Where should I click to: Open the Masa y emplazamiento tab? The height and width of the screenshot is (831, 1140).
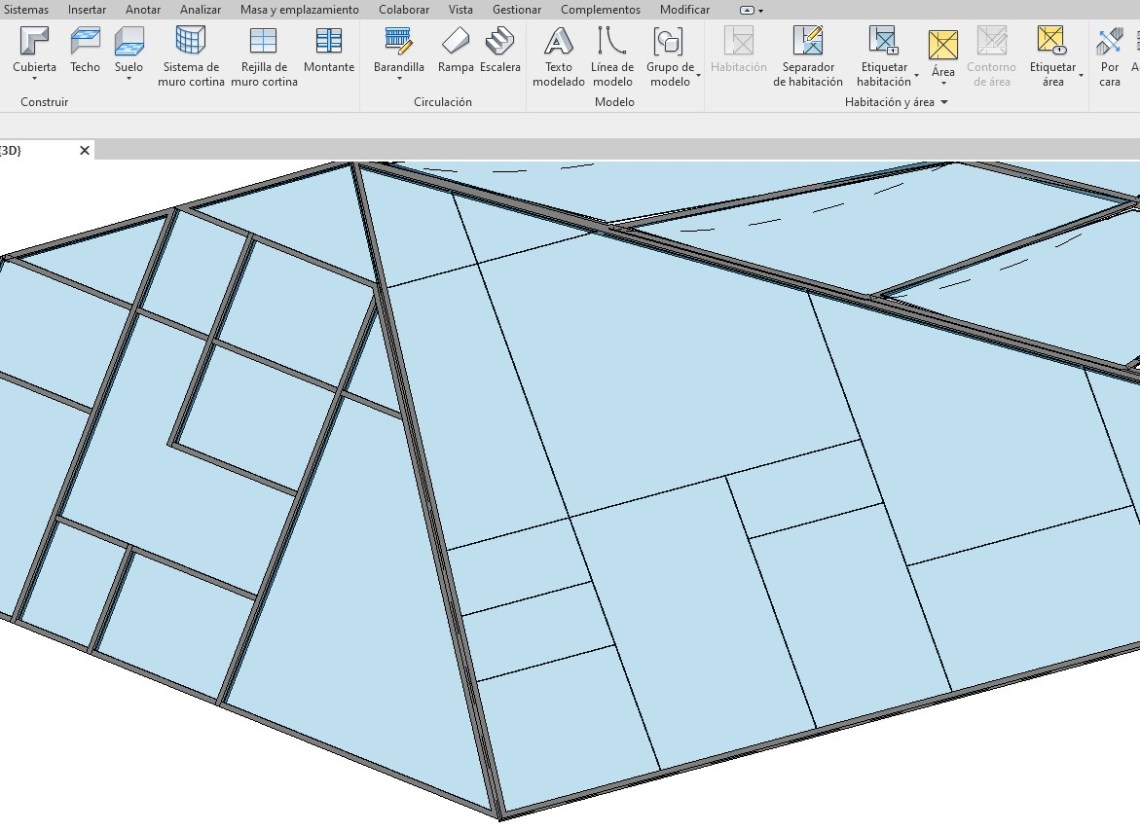[299, 10]
